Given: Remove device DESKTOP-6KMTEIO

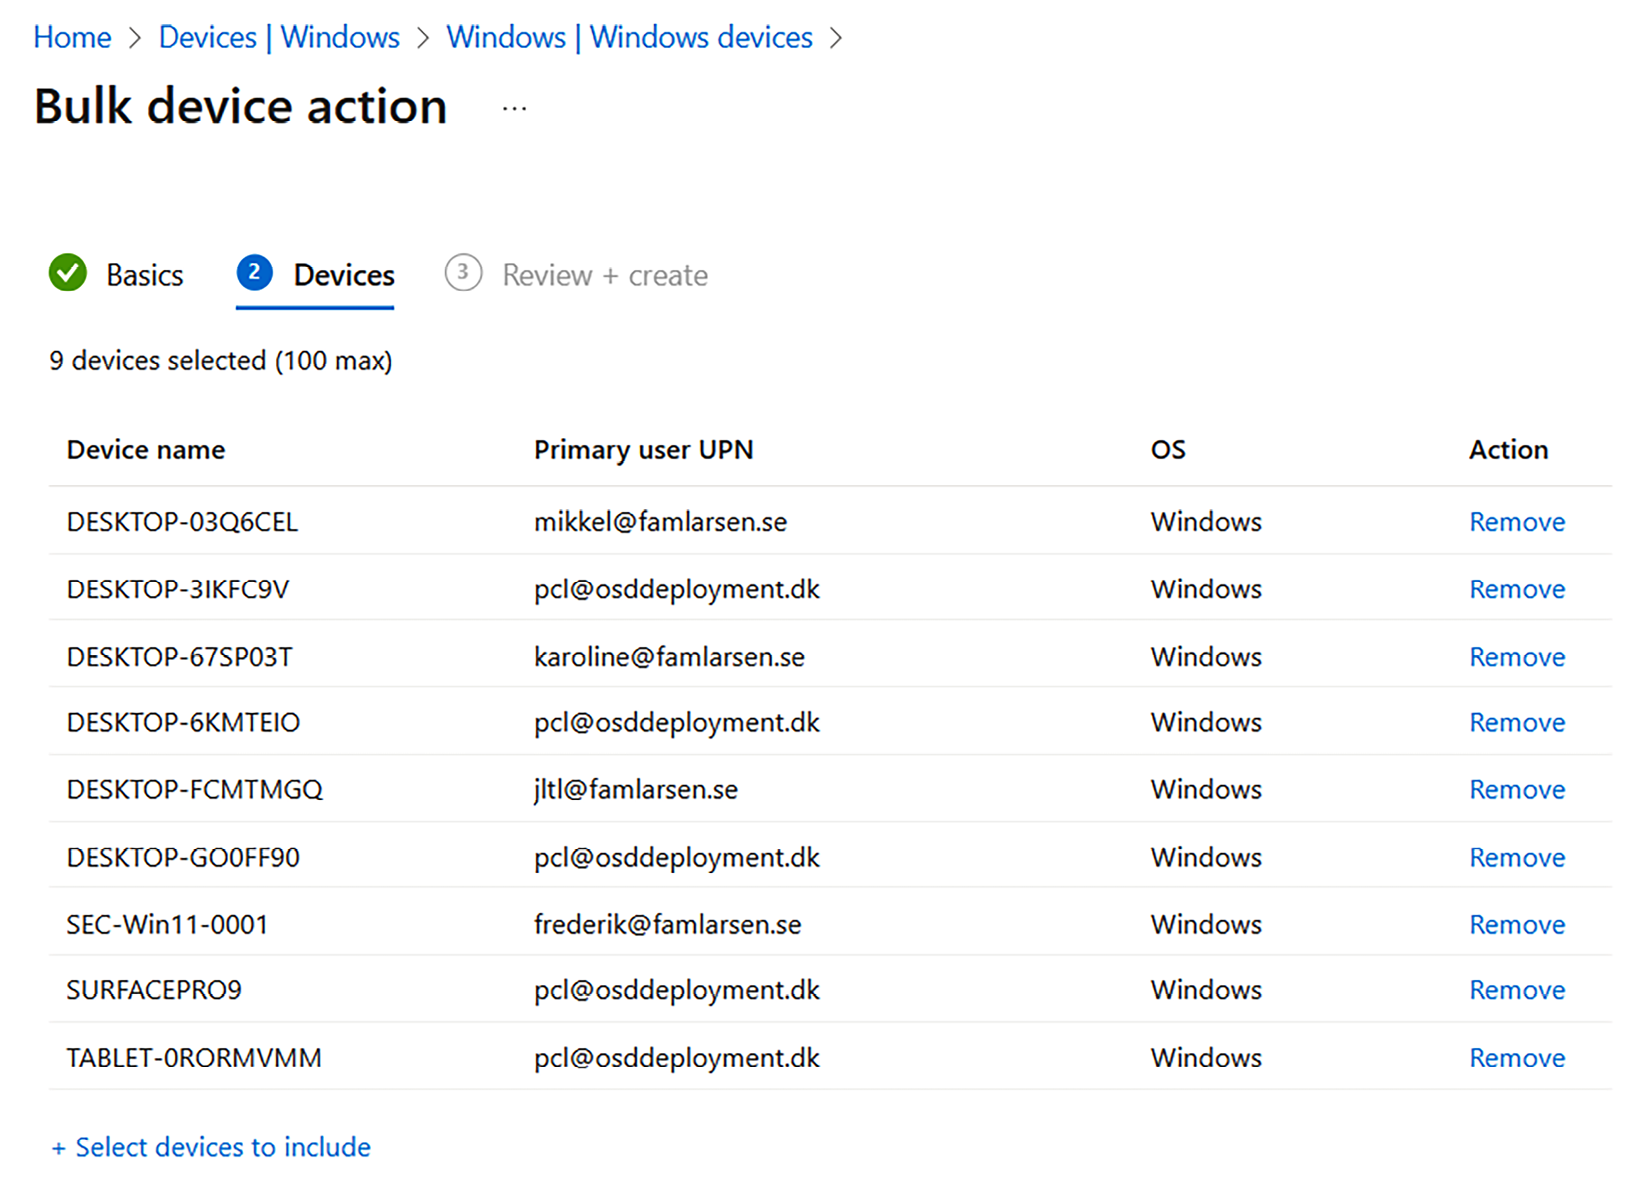Looking at the screenshot, I should coord(1516,722).
